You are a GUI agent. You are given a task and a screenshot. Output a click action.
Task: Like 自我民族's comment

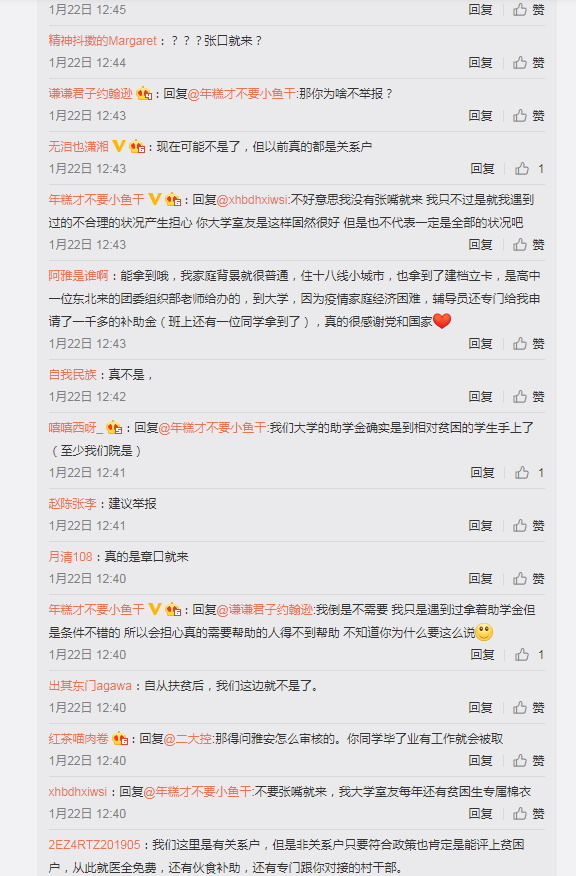pyautogui.click(x=529, y=397)
